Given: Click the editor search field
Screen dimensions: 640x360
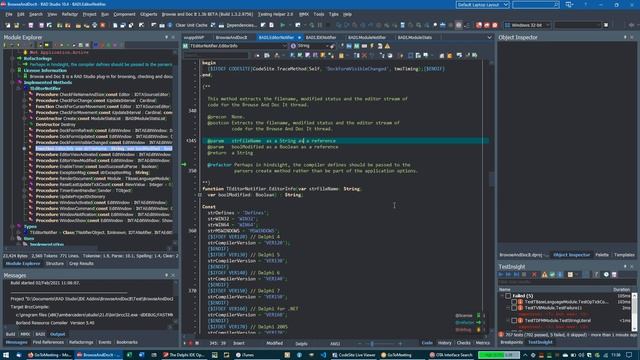Looking at the screenshot, I should click(x=216, y=55).
